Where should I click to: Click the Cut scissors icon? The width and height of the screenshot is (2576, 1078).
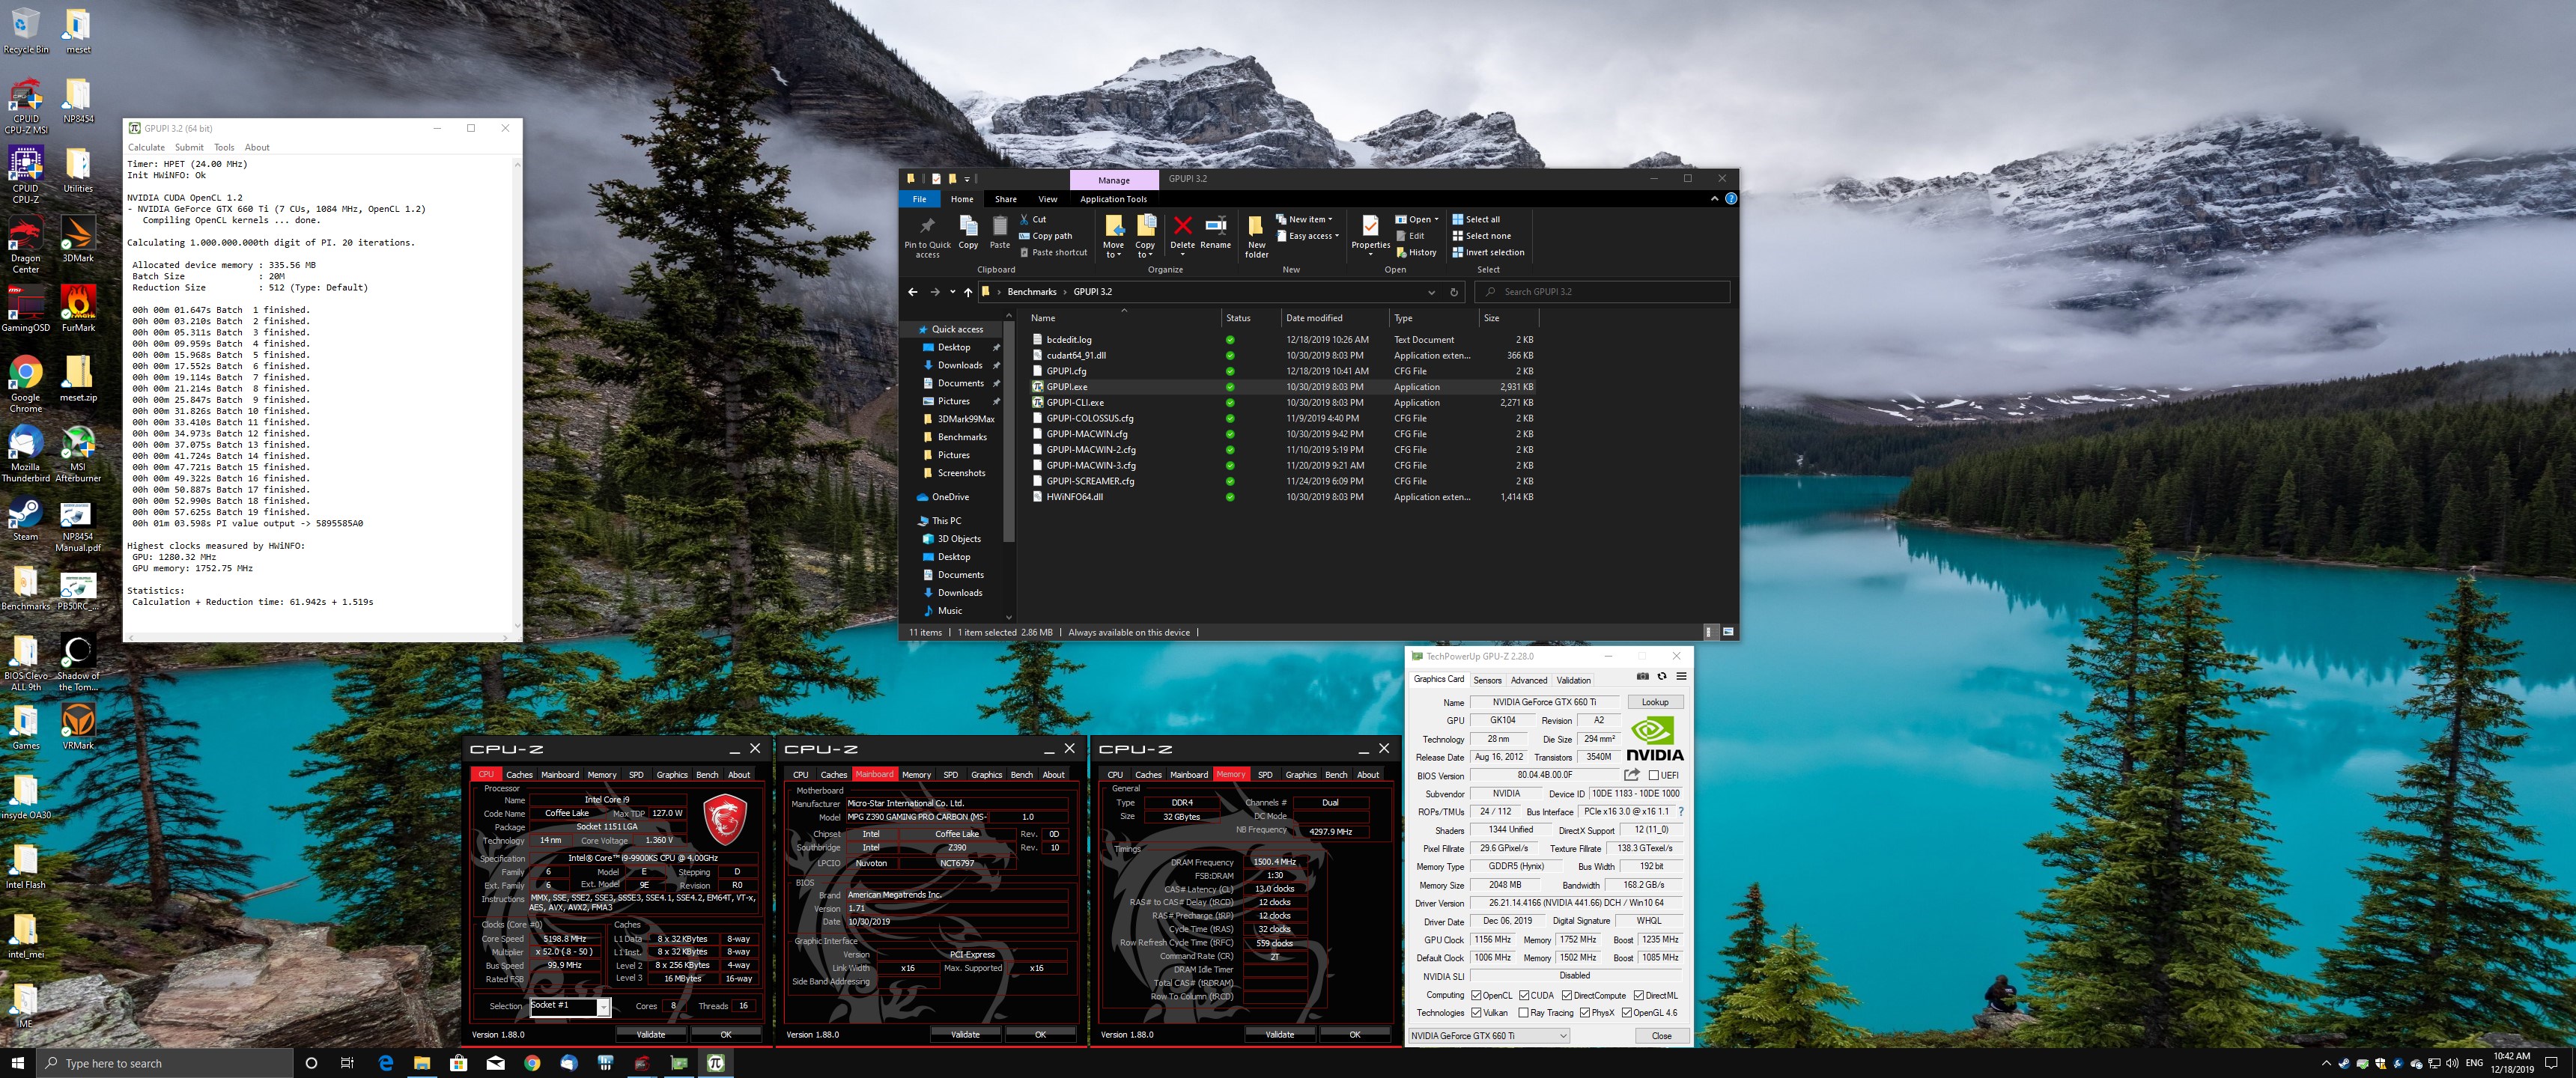tap(1024, 219)
